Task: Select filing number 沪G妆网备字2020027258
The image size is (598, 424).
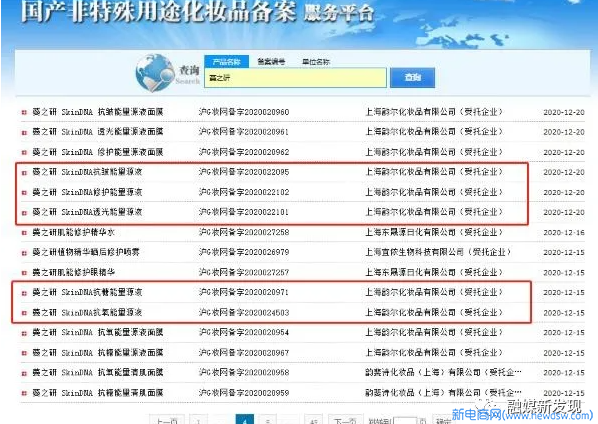Action: point(244,232)
